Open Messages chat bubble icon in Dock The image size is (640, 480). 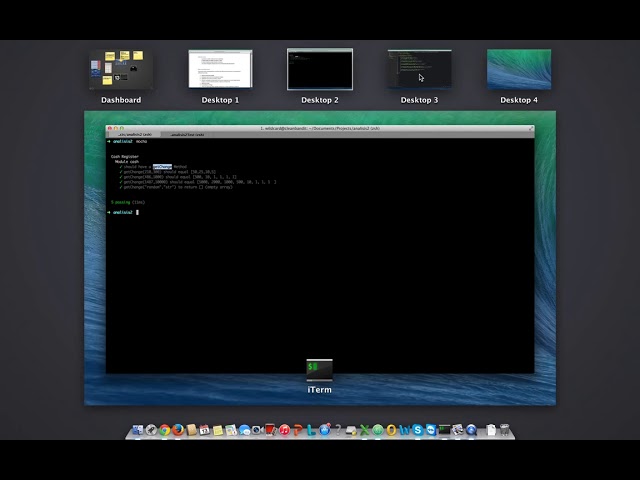244,430
